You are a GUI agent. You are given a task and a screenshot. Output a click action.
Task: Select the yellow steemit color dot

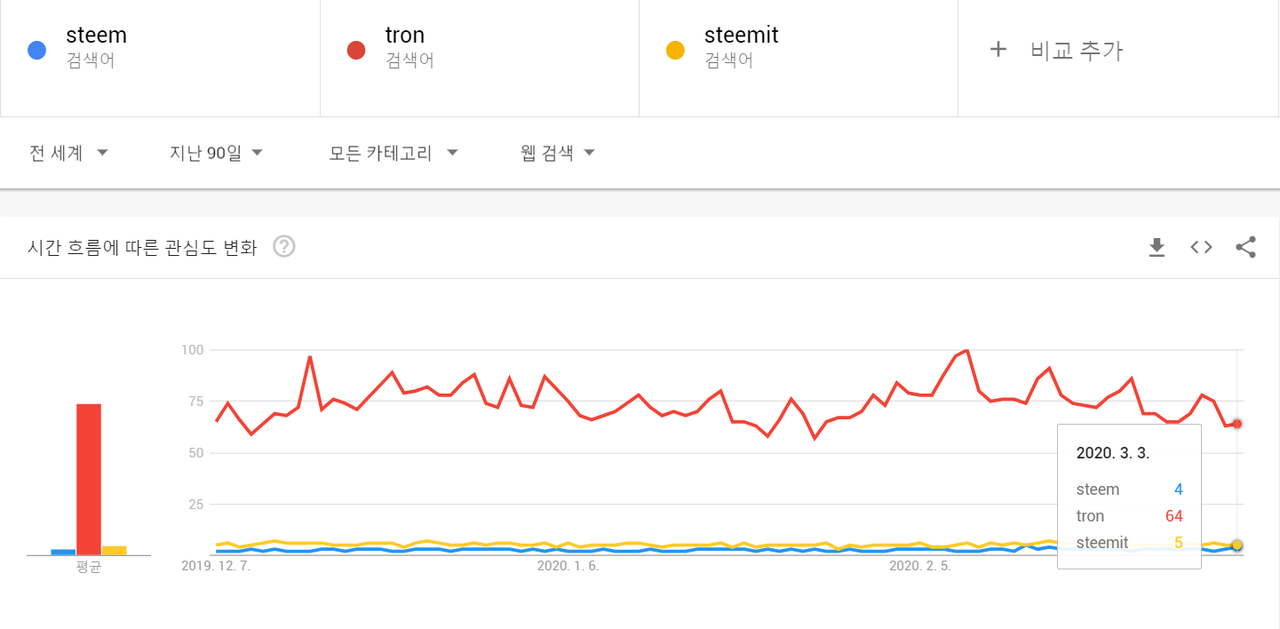[x=675, y=50]
